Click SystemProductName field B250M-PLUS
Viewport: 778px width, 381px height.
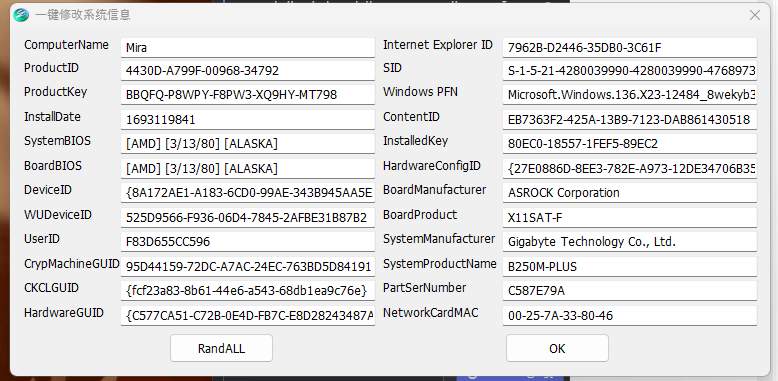coord(630,266)
